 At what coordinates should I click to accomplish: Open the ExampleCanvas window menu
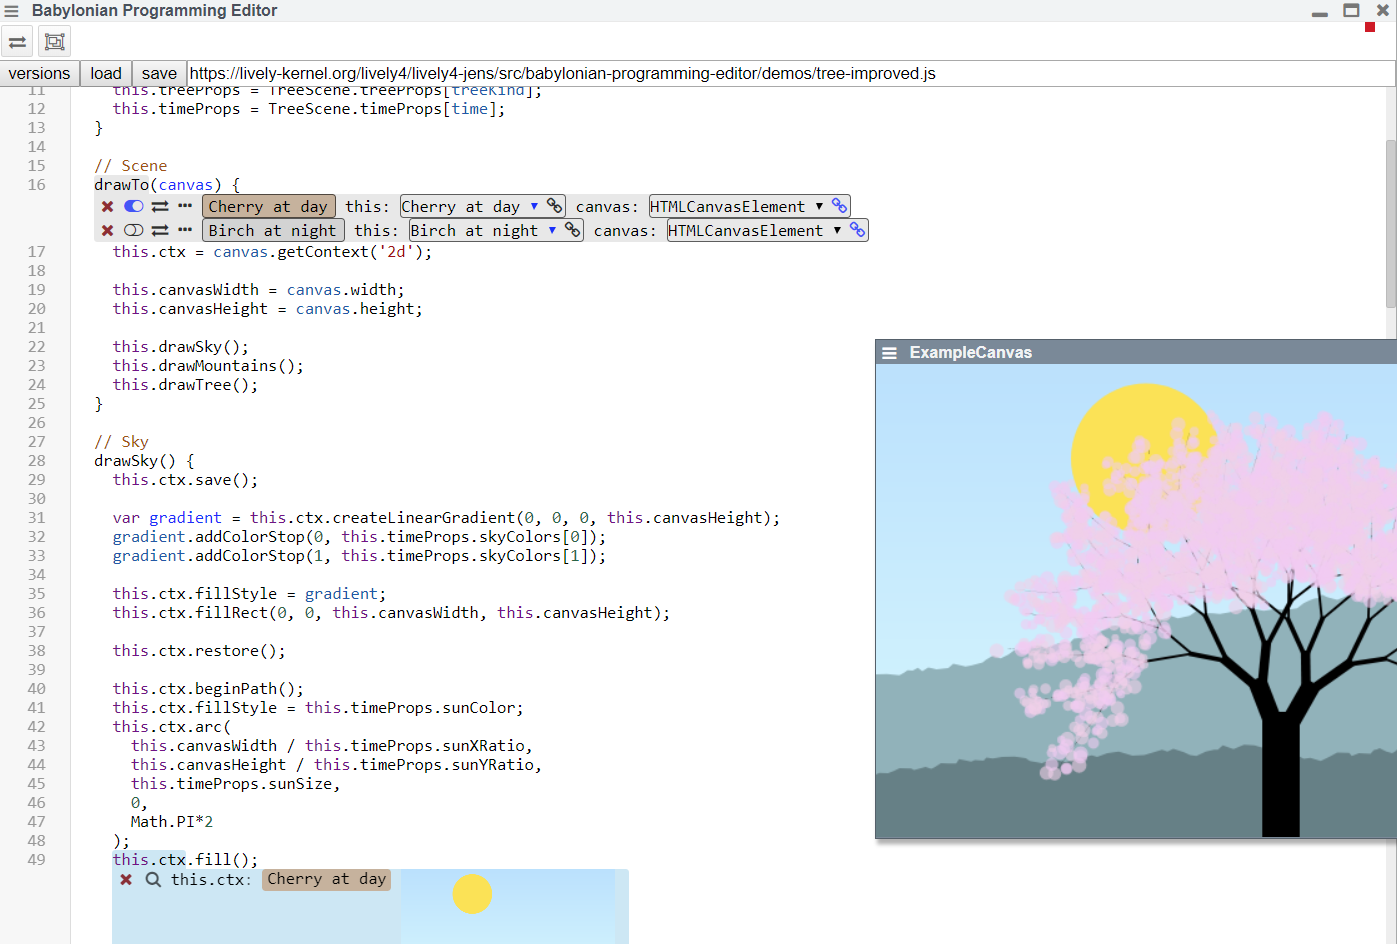coord(889,353)
